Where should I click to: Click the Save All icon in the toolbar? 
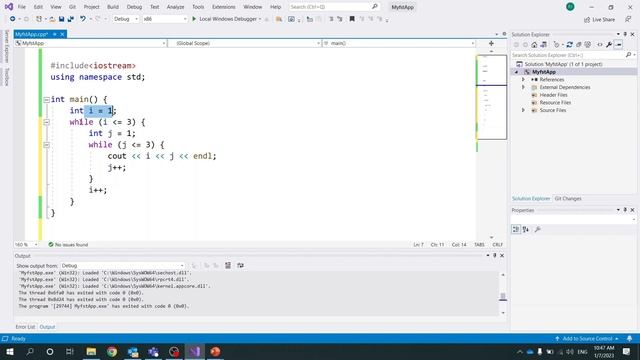71,19
